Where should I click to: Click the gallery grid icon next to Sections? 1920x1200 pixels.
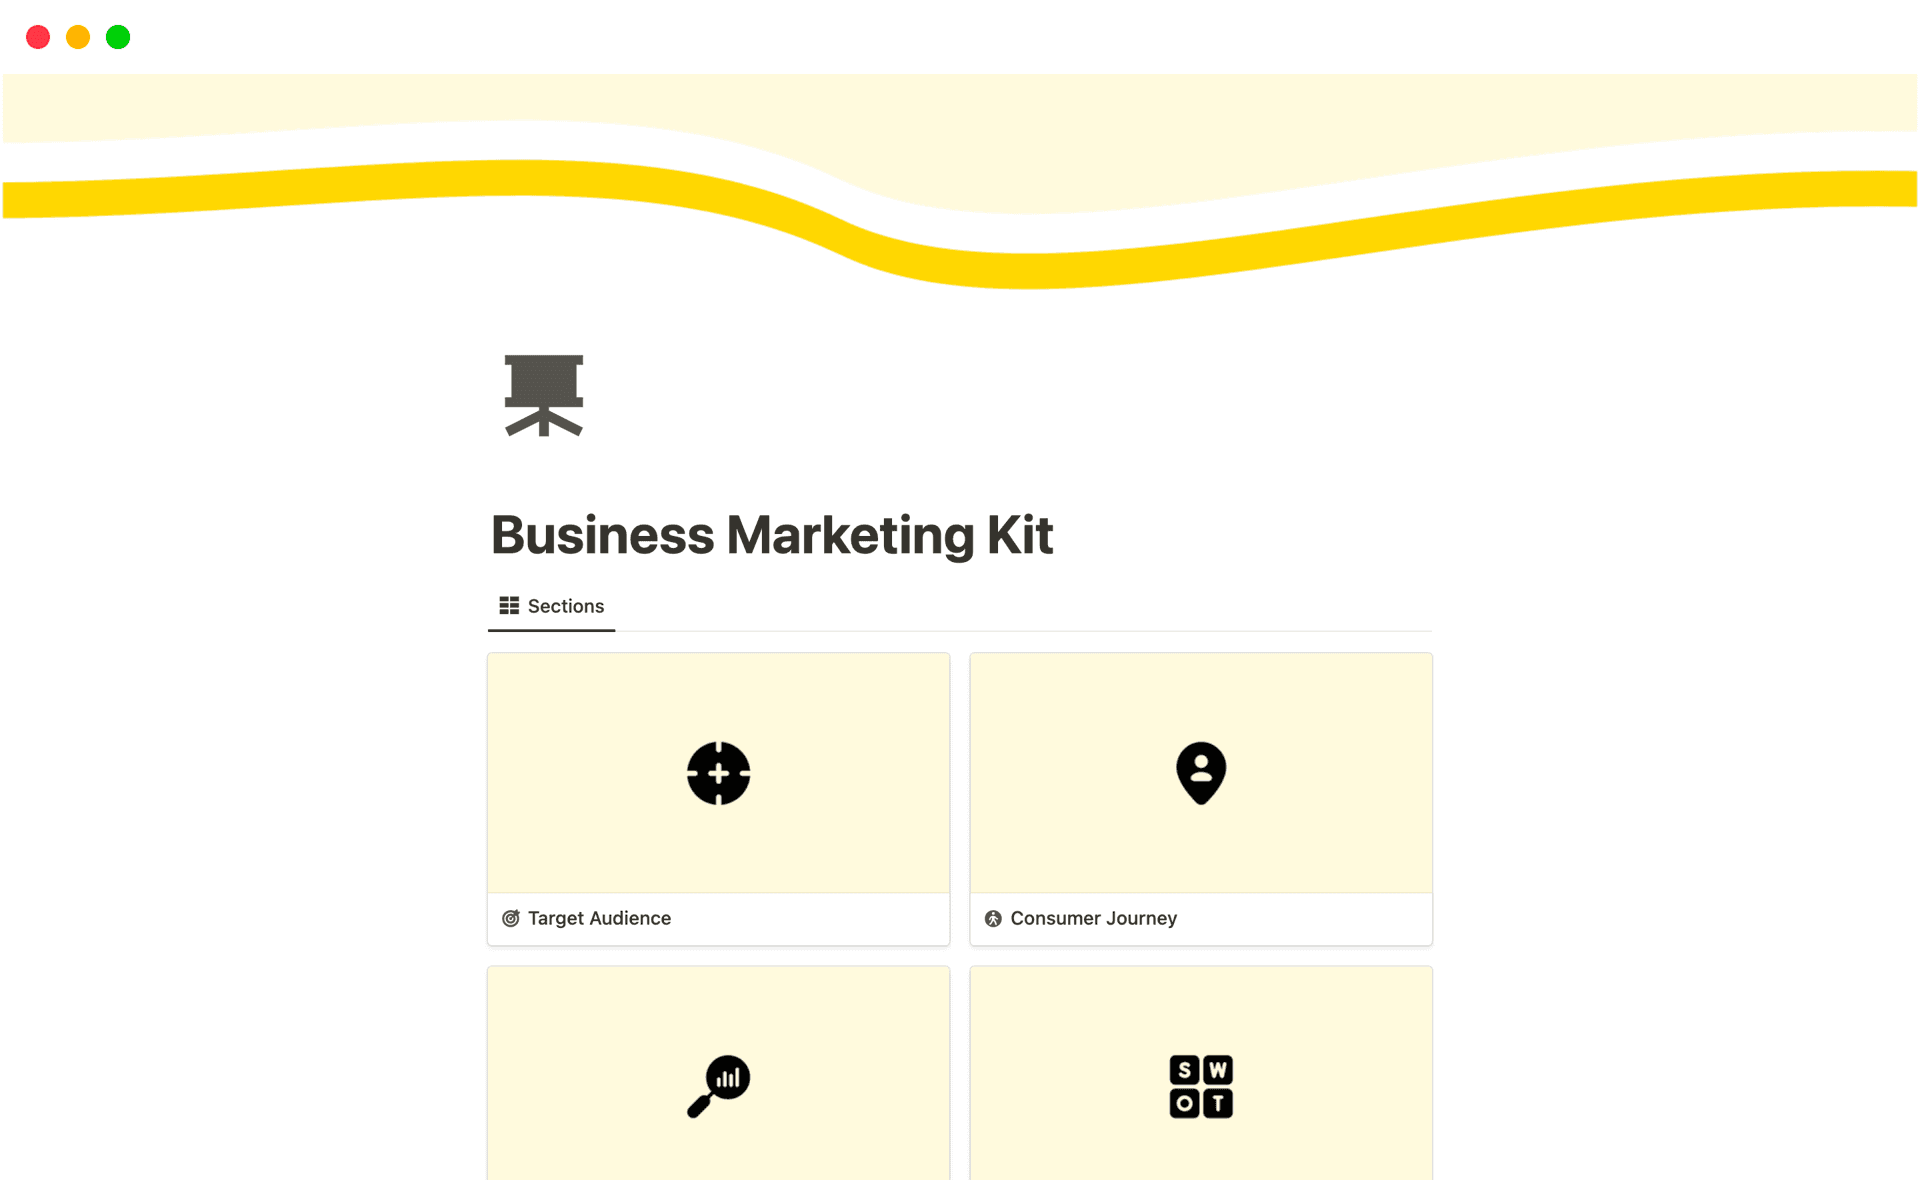pyautogui.click(x=509, y=606)
